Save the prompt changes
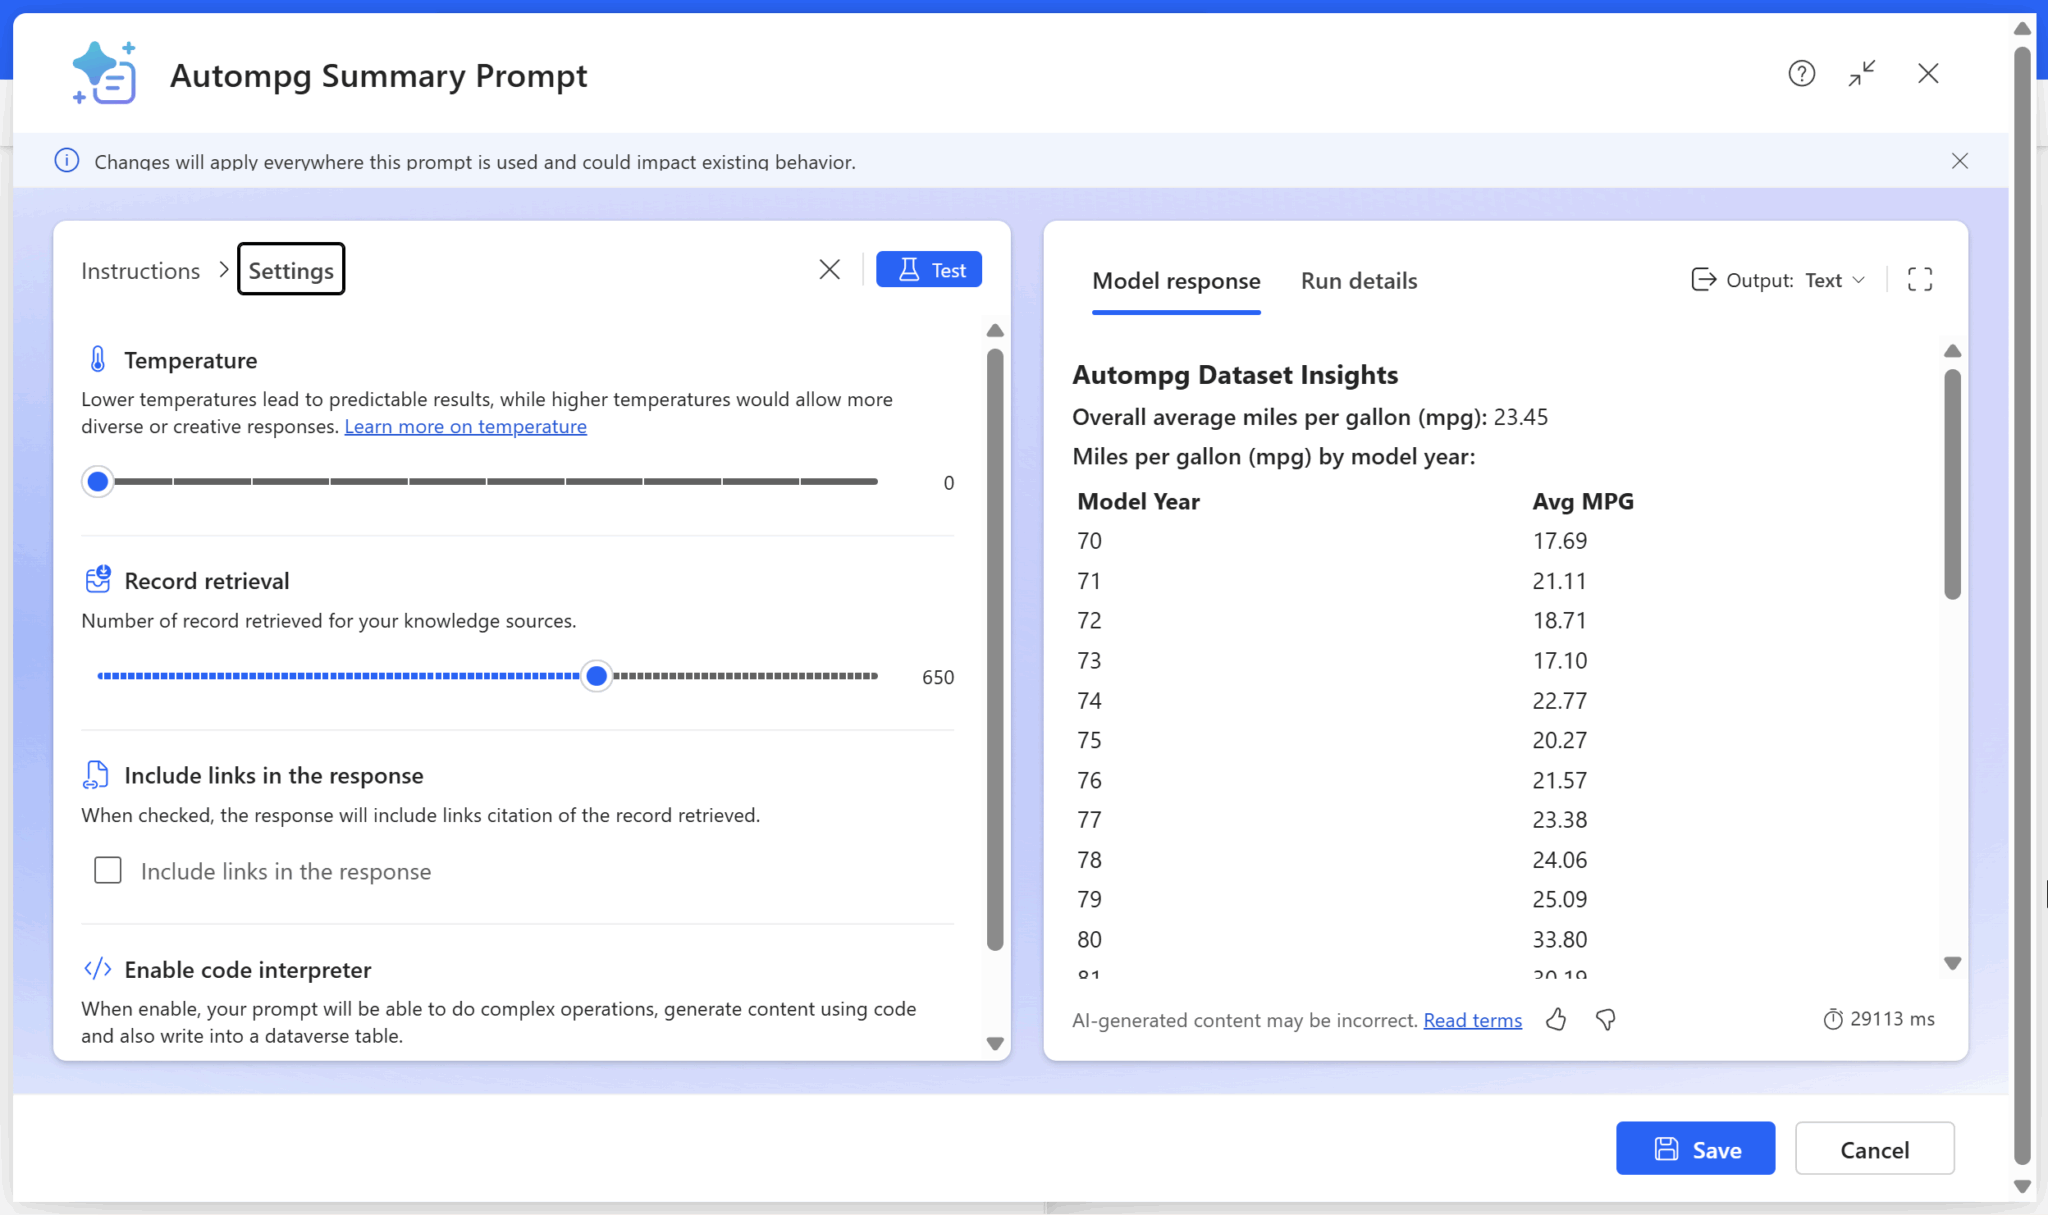This screenshot has width=2048, height=1215. [1695, 1149]
